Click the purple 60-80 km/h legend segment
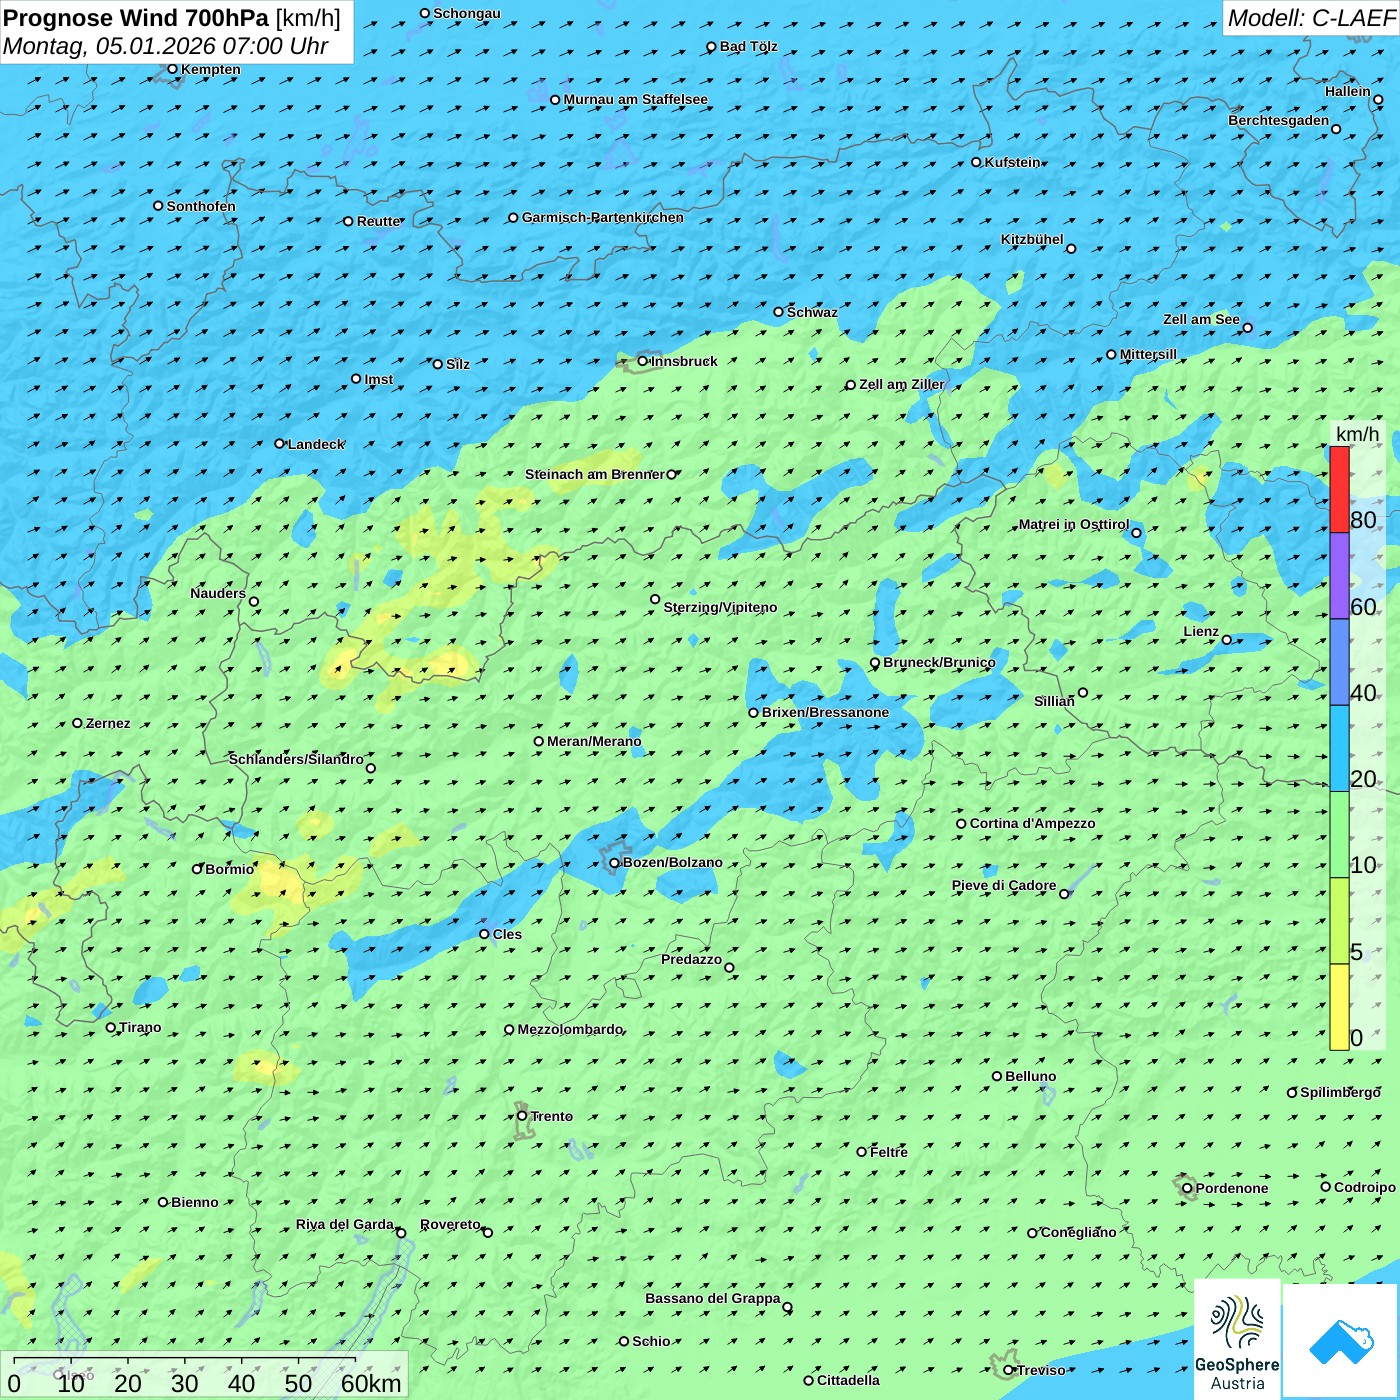The height and width of the screenshot is (1400, 1400). [x=1339, y=576]
